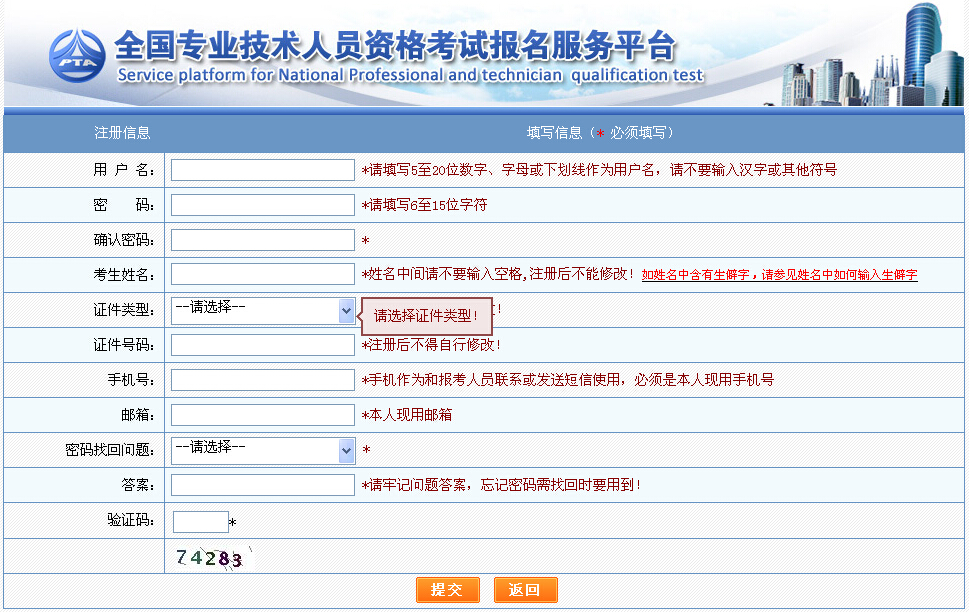969x613 pixels.
Task: Click the candidate name (考生姓名) field
Action: [262, 274]
